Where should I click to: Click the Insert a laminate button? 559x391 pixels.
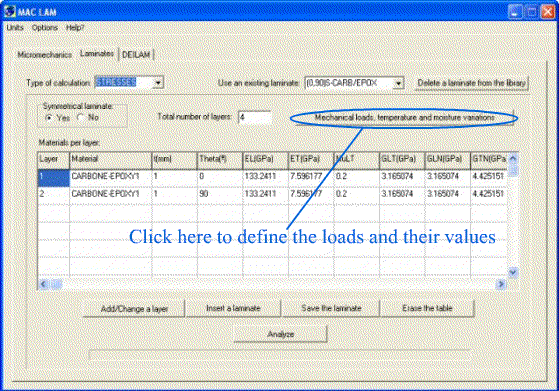(233, 308)
